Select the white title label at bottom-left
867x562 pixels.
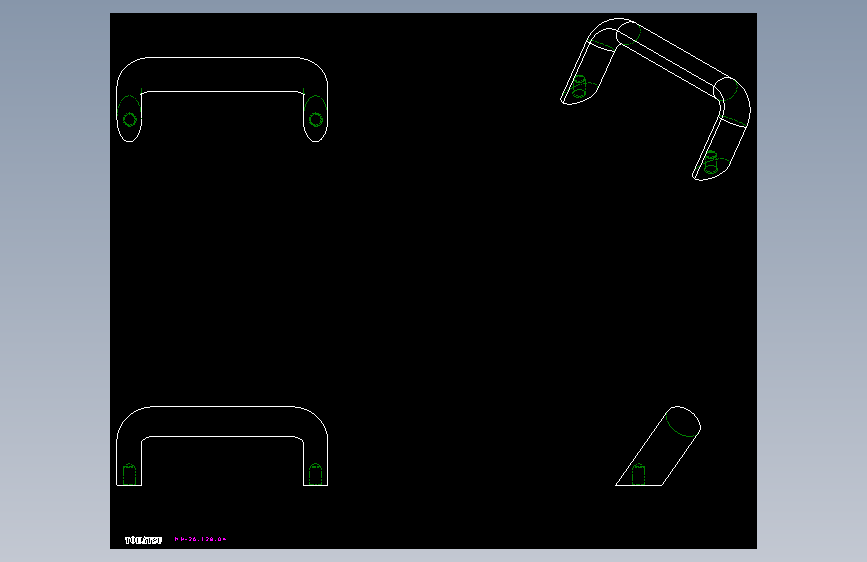(x=143, y=540)
